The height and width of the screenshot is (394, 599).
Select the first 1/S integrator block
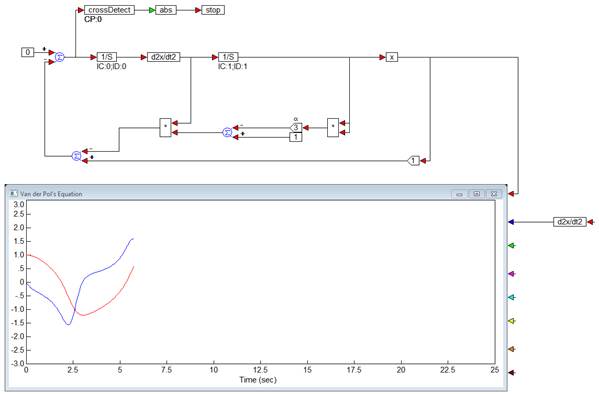107,57
